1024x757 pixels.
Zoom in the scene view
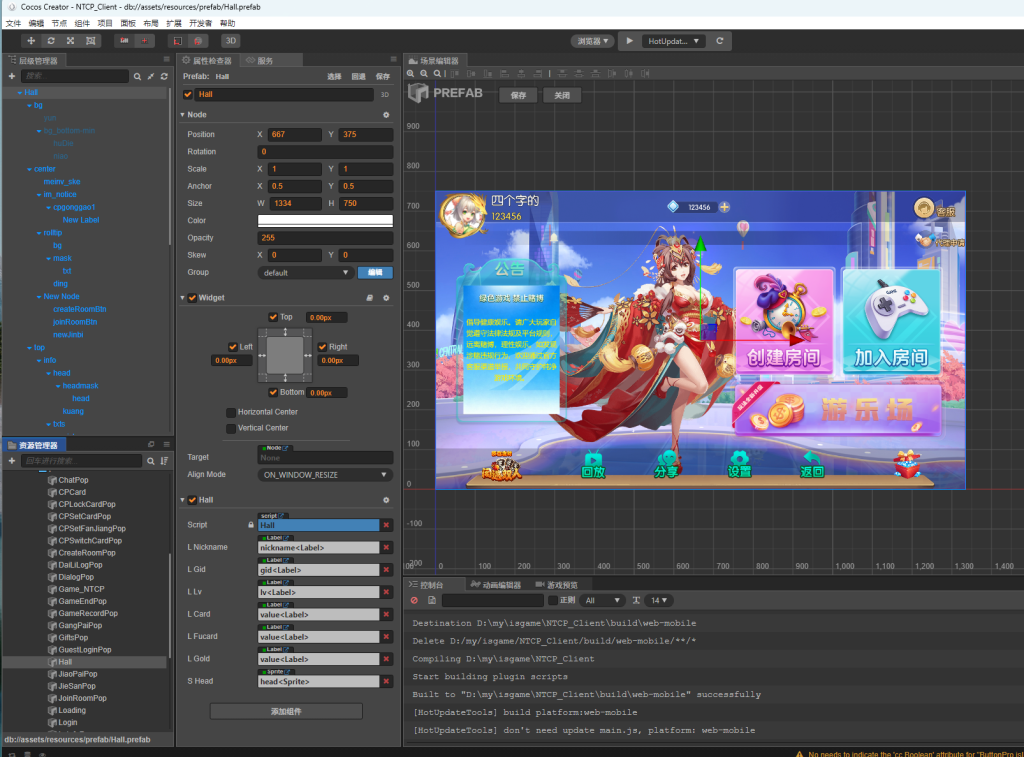tap(411, 74)
